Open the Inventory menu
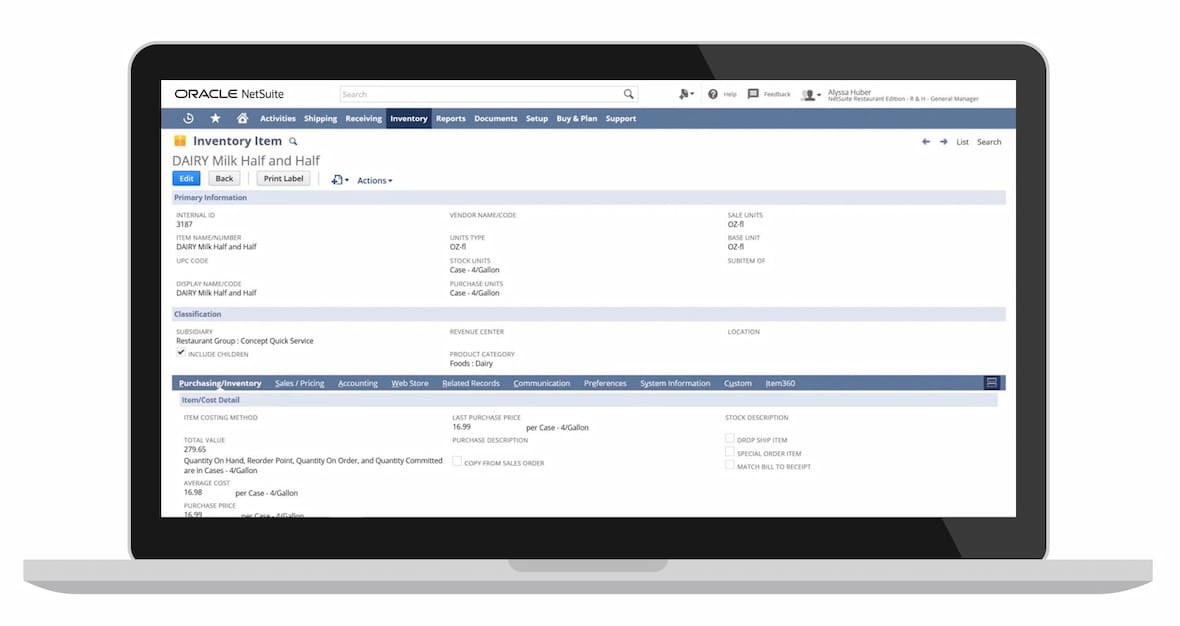 pos(409,118)
